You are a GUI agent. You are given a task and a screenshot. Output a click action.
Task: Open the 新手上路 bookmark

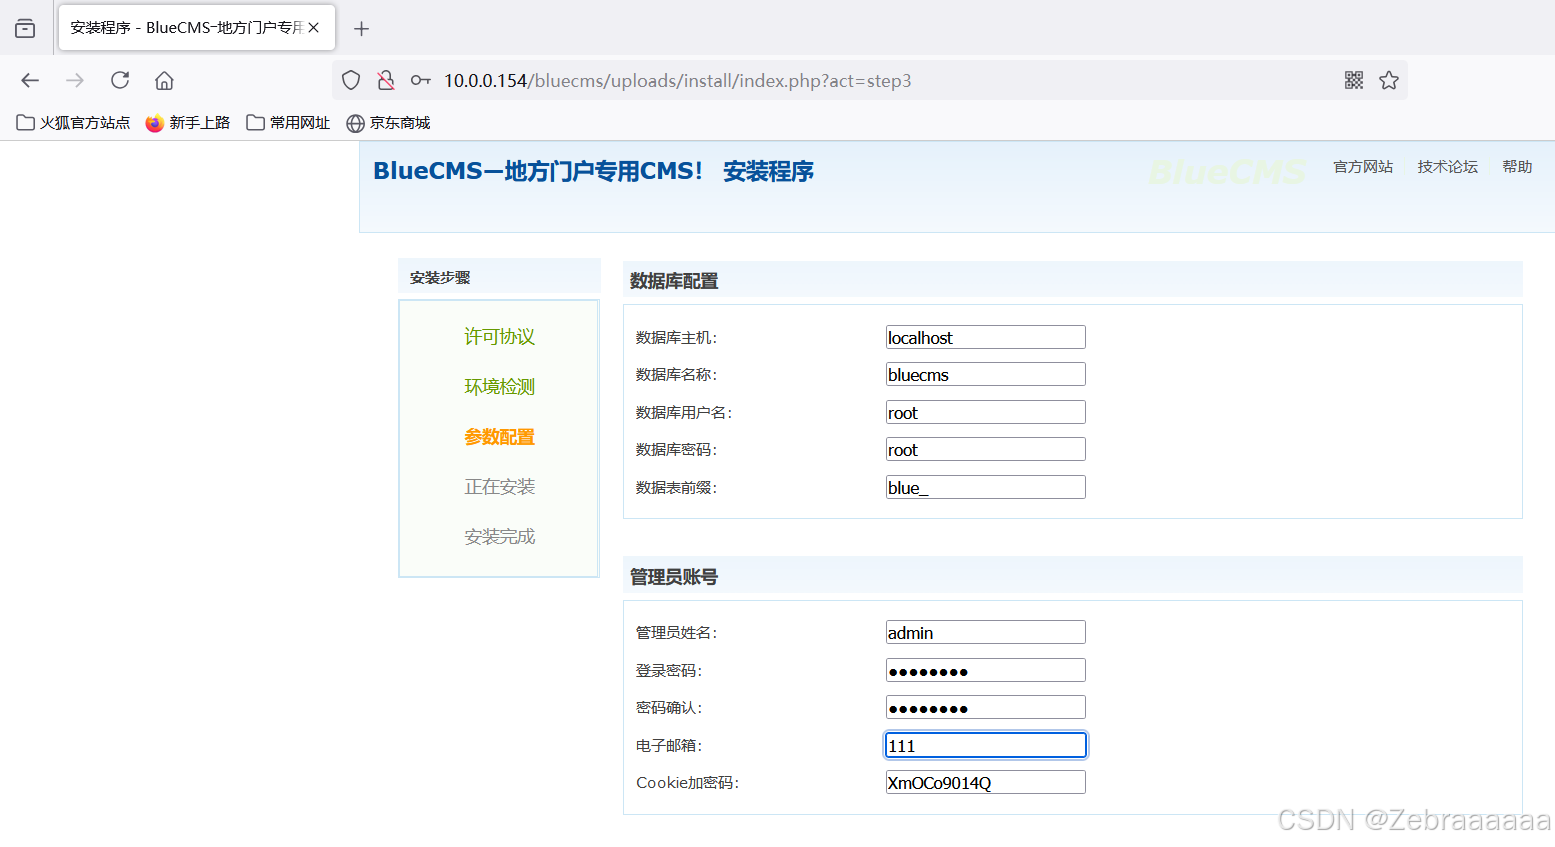[188, 123]
